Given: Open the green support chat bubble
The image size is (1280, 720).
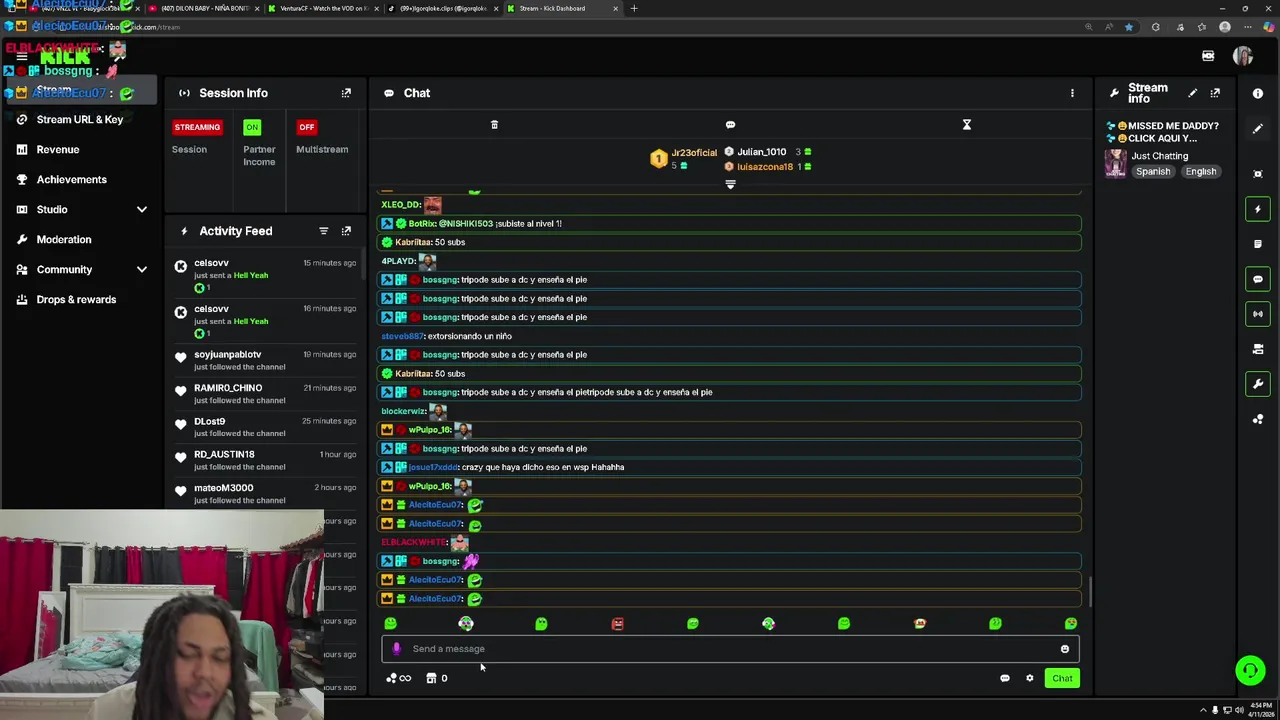Looking at the screenshot, I should (x=1250, y=670).
